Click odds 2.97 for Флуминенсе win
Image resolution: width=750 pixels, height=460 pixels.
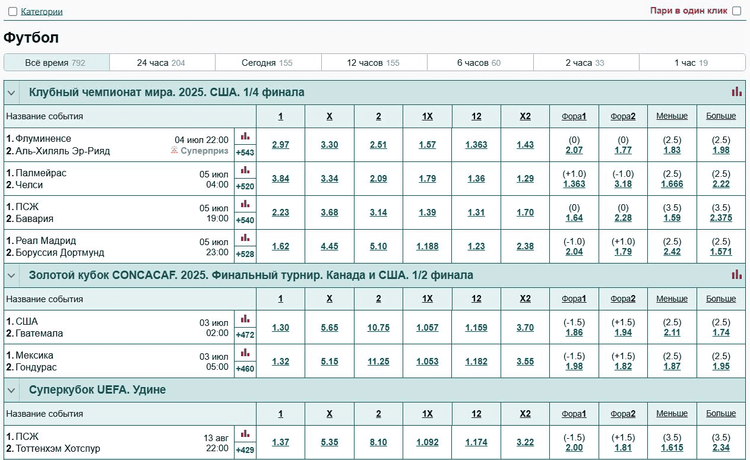[x=280, y=145]
